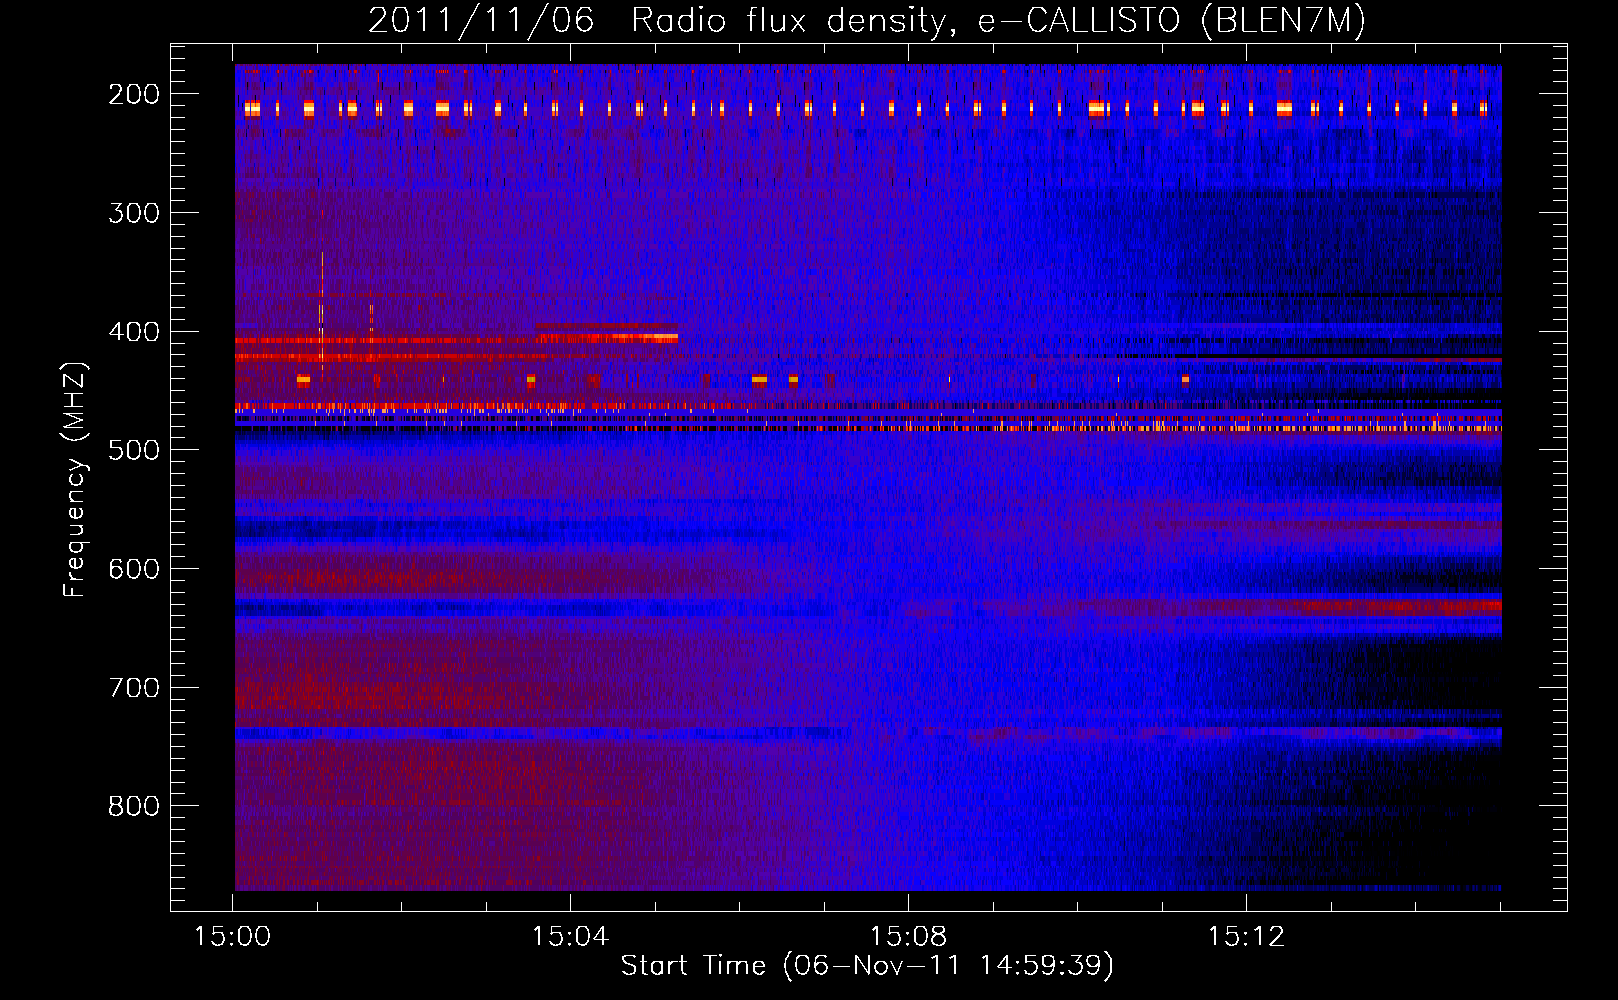1618x1000 pixels.
Task: Click the 15:04 time tick label
Action: tap(570, 936)
